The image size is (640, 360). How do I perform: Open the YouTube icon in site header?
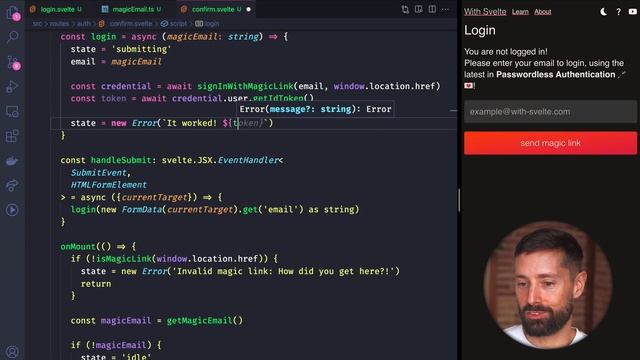(633, 12)
